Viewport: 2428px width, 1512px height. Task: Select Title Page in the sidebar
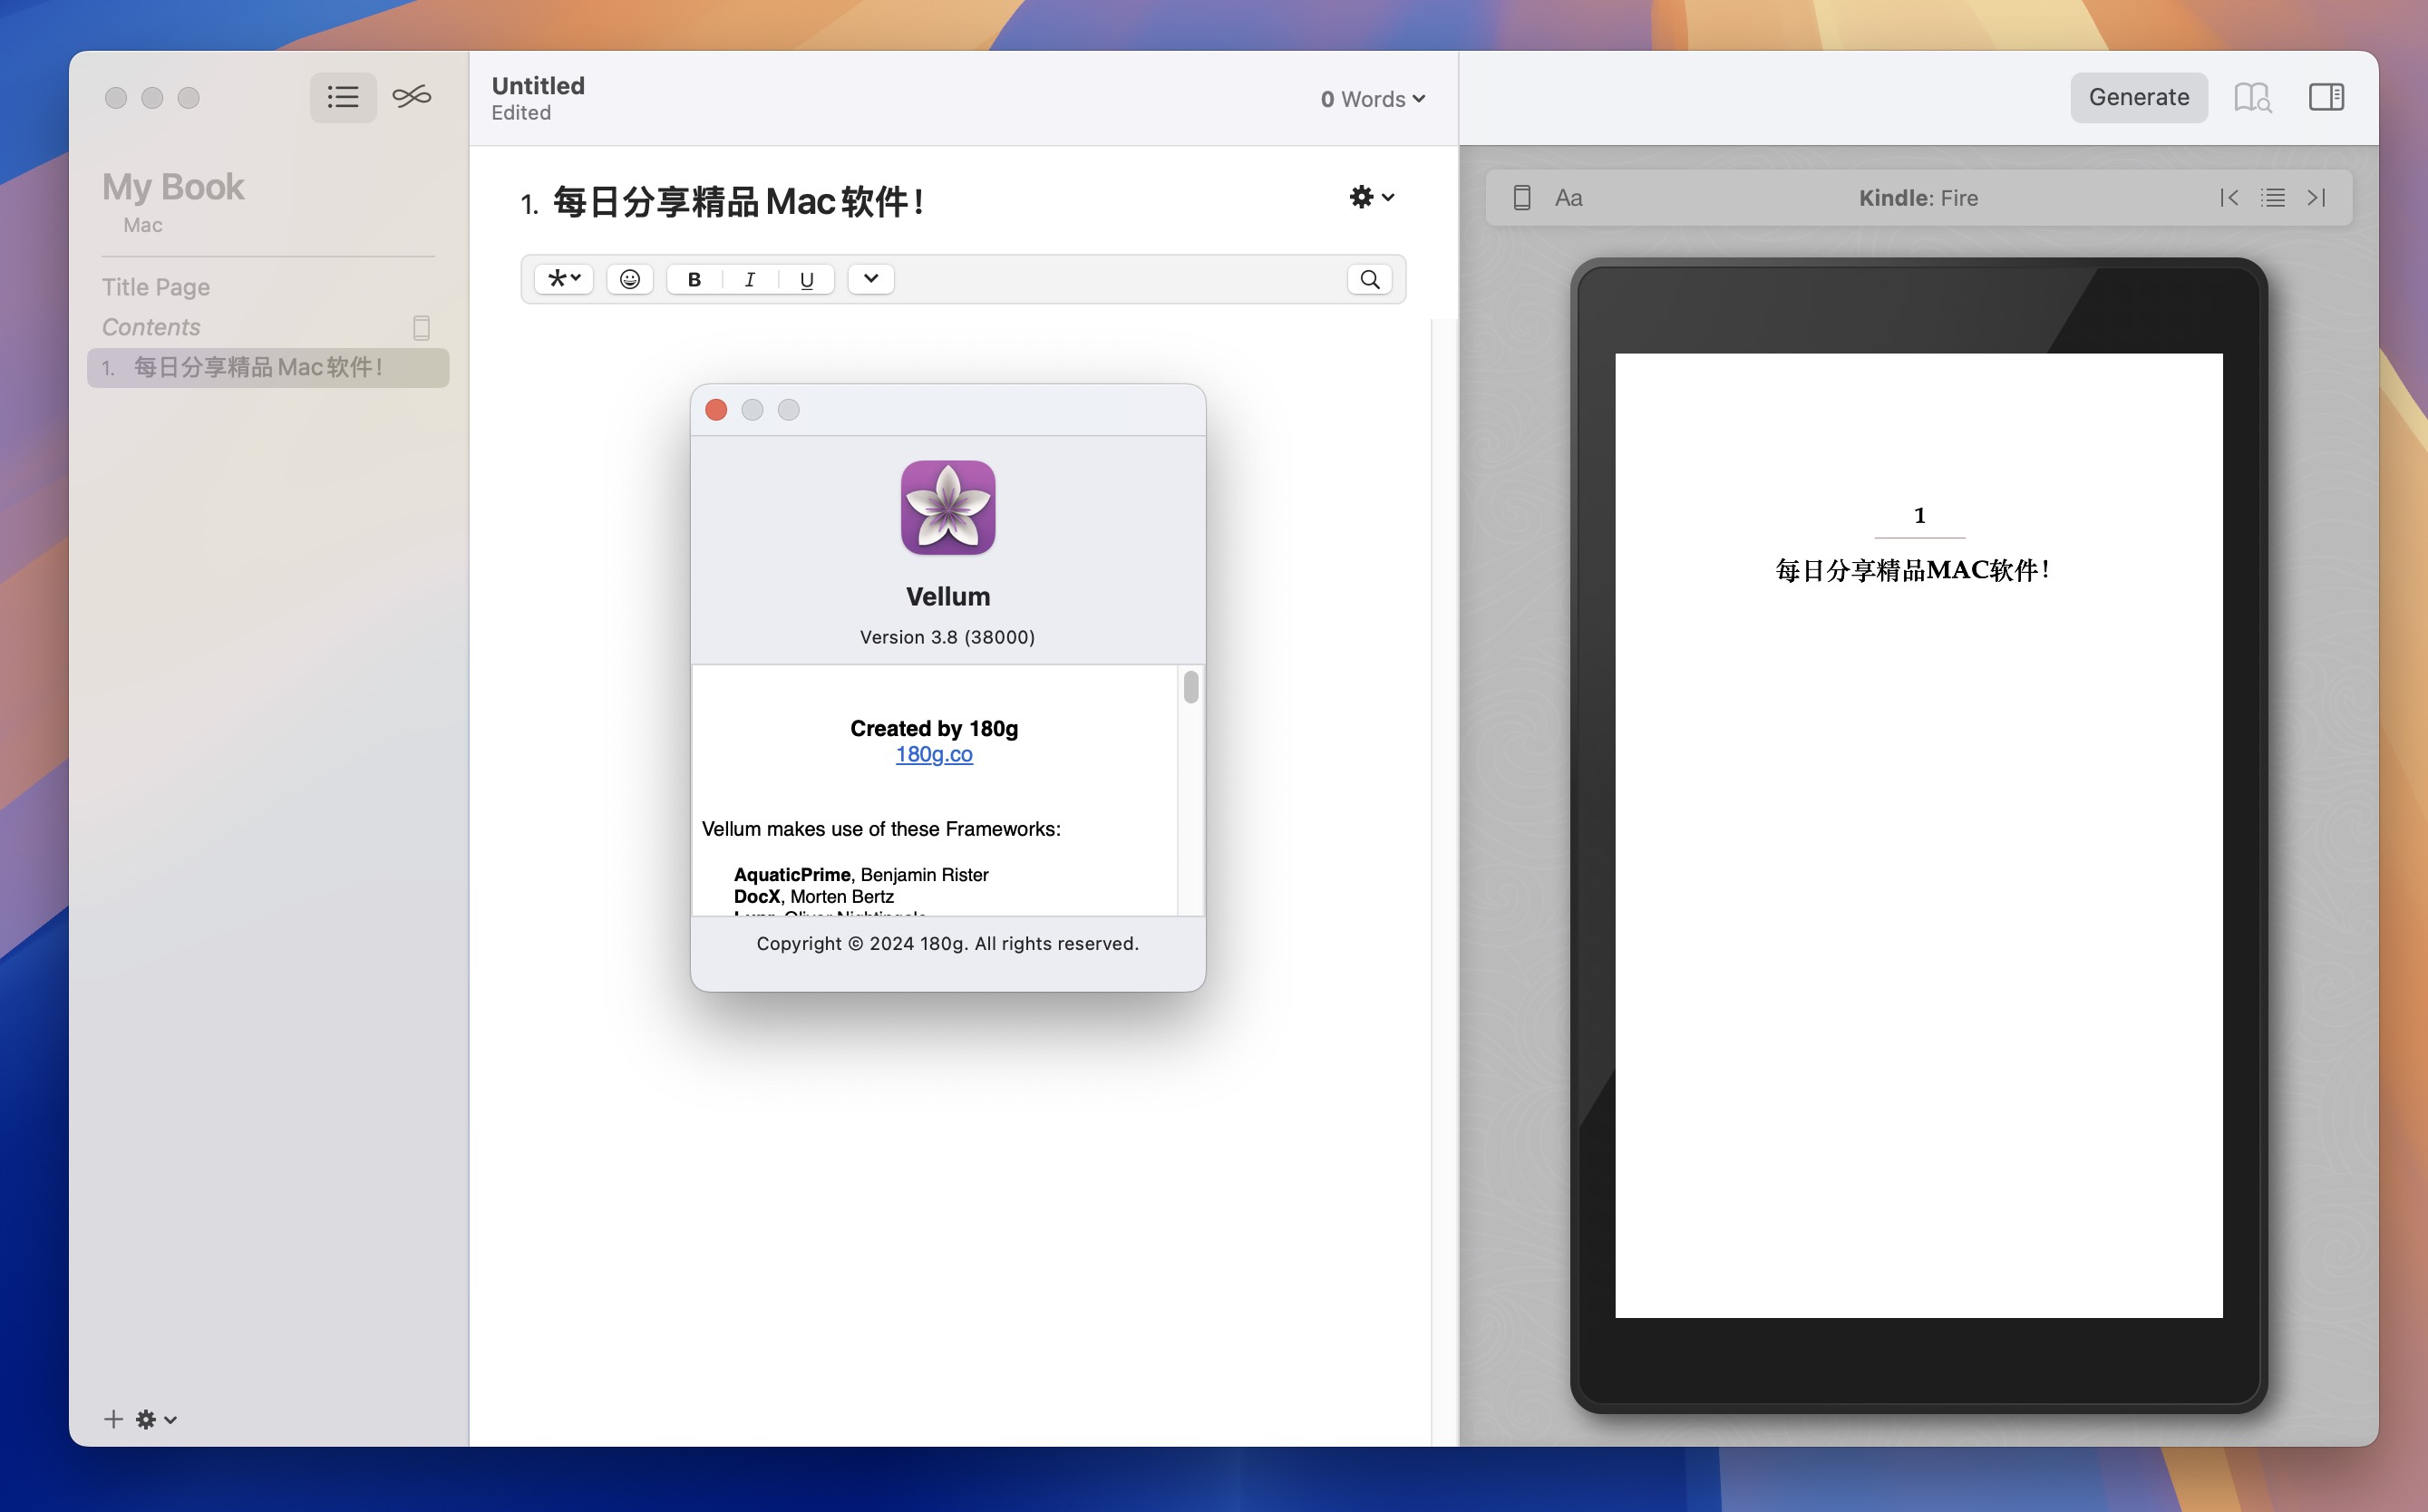point(156,287)
